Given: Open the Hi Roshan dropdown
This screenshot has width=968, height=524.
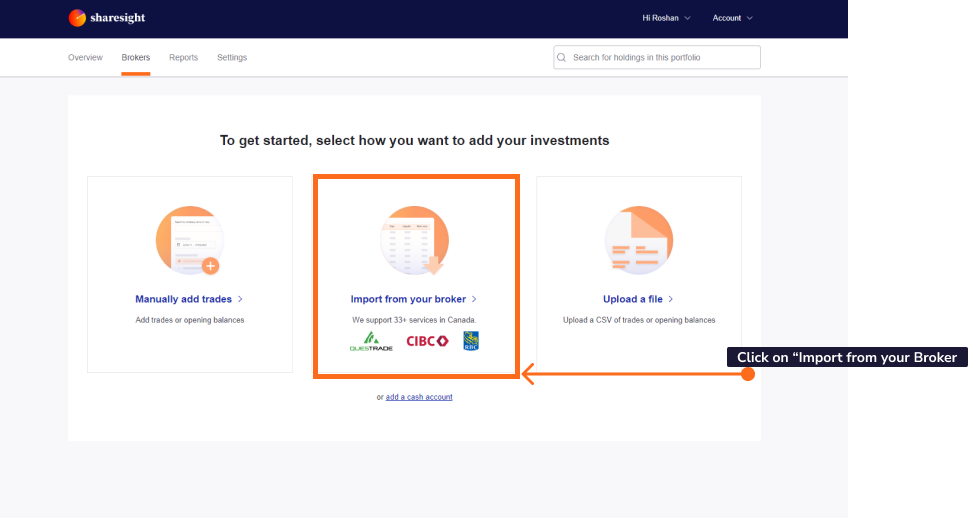Looking at the screenshot, I should coord(666,18).
